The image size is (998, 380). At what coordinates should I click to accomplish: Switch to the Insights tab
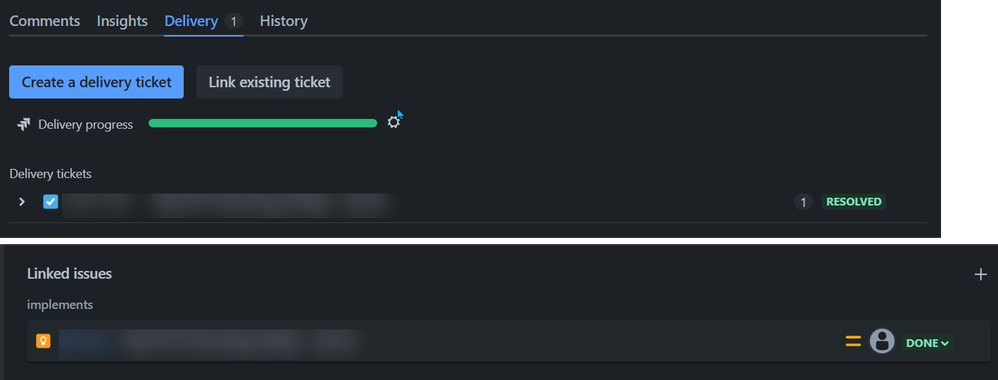point(122,21)
